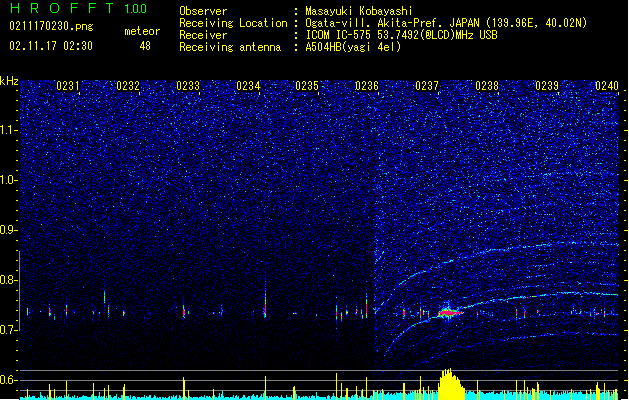Viewport: 629px width, 400px height.
Task: Click the 0234 time marker
Action: [x=248, y=86]
